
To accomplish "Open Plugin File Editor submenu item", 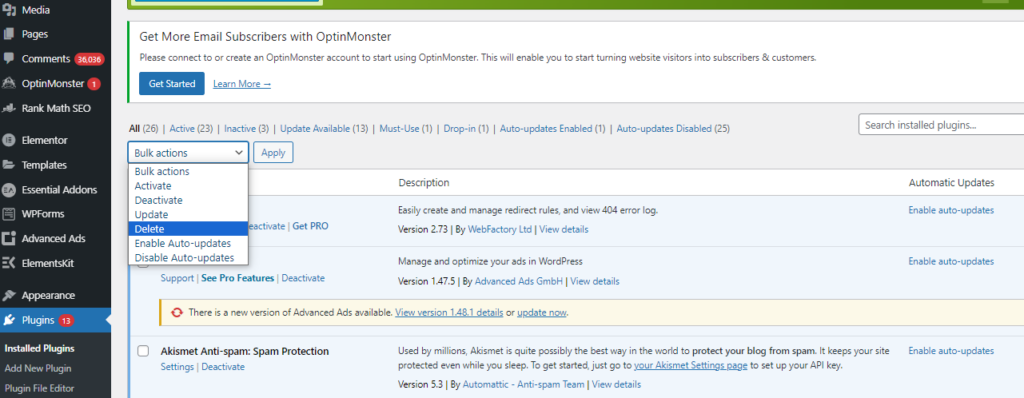I will 39,388.
